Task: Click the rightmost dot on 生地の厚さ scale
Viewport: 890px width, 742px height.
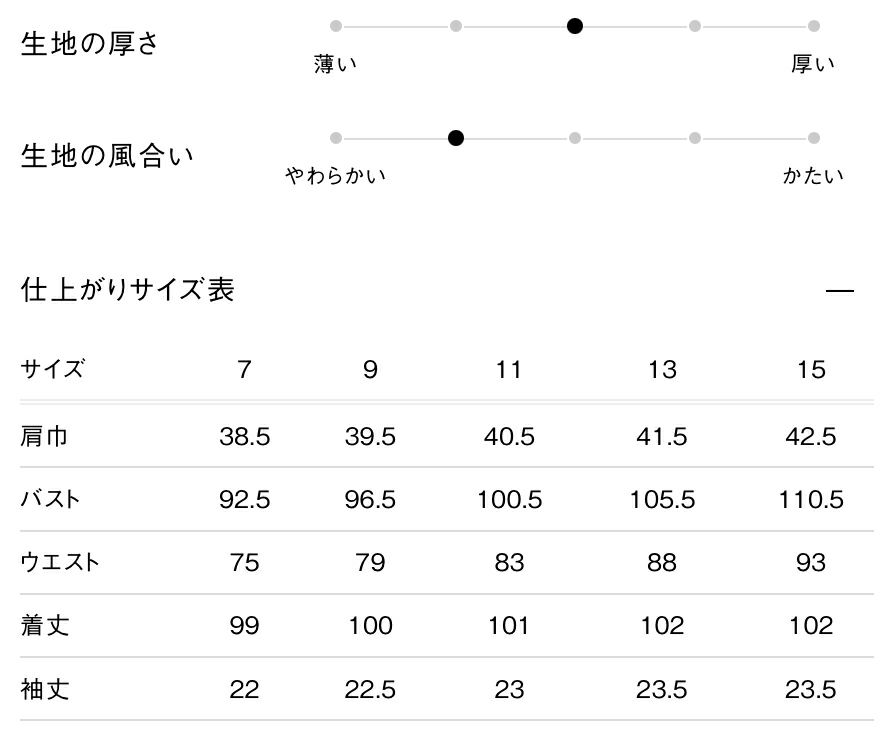Action: (x=814, y=26)
